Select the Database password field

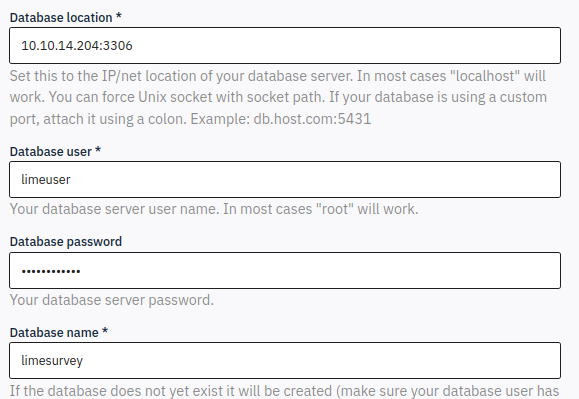[285, 271]
